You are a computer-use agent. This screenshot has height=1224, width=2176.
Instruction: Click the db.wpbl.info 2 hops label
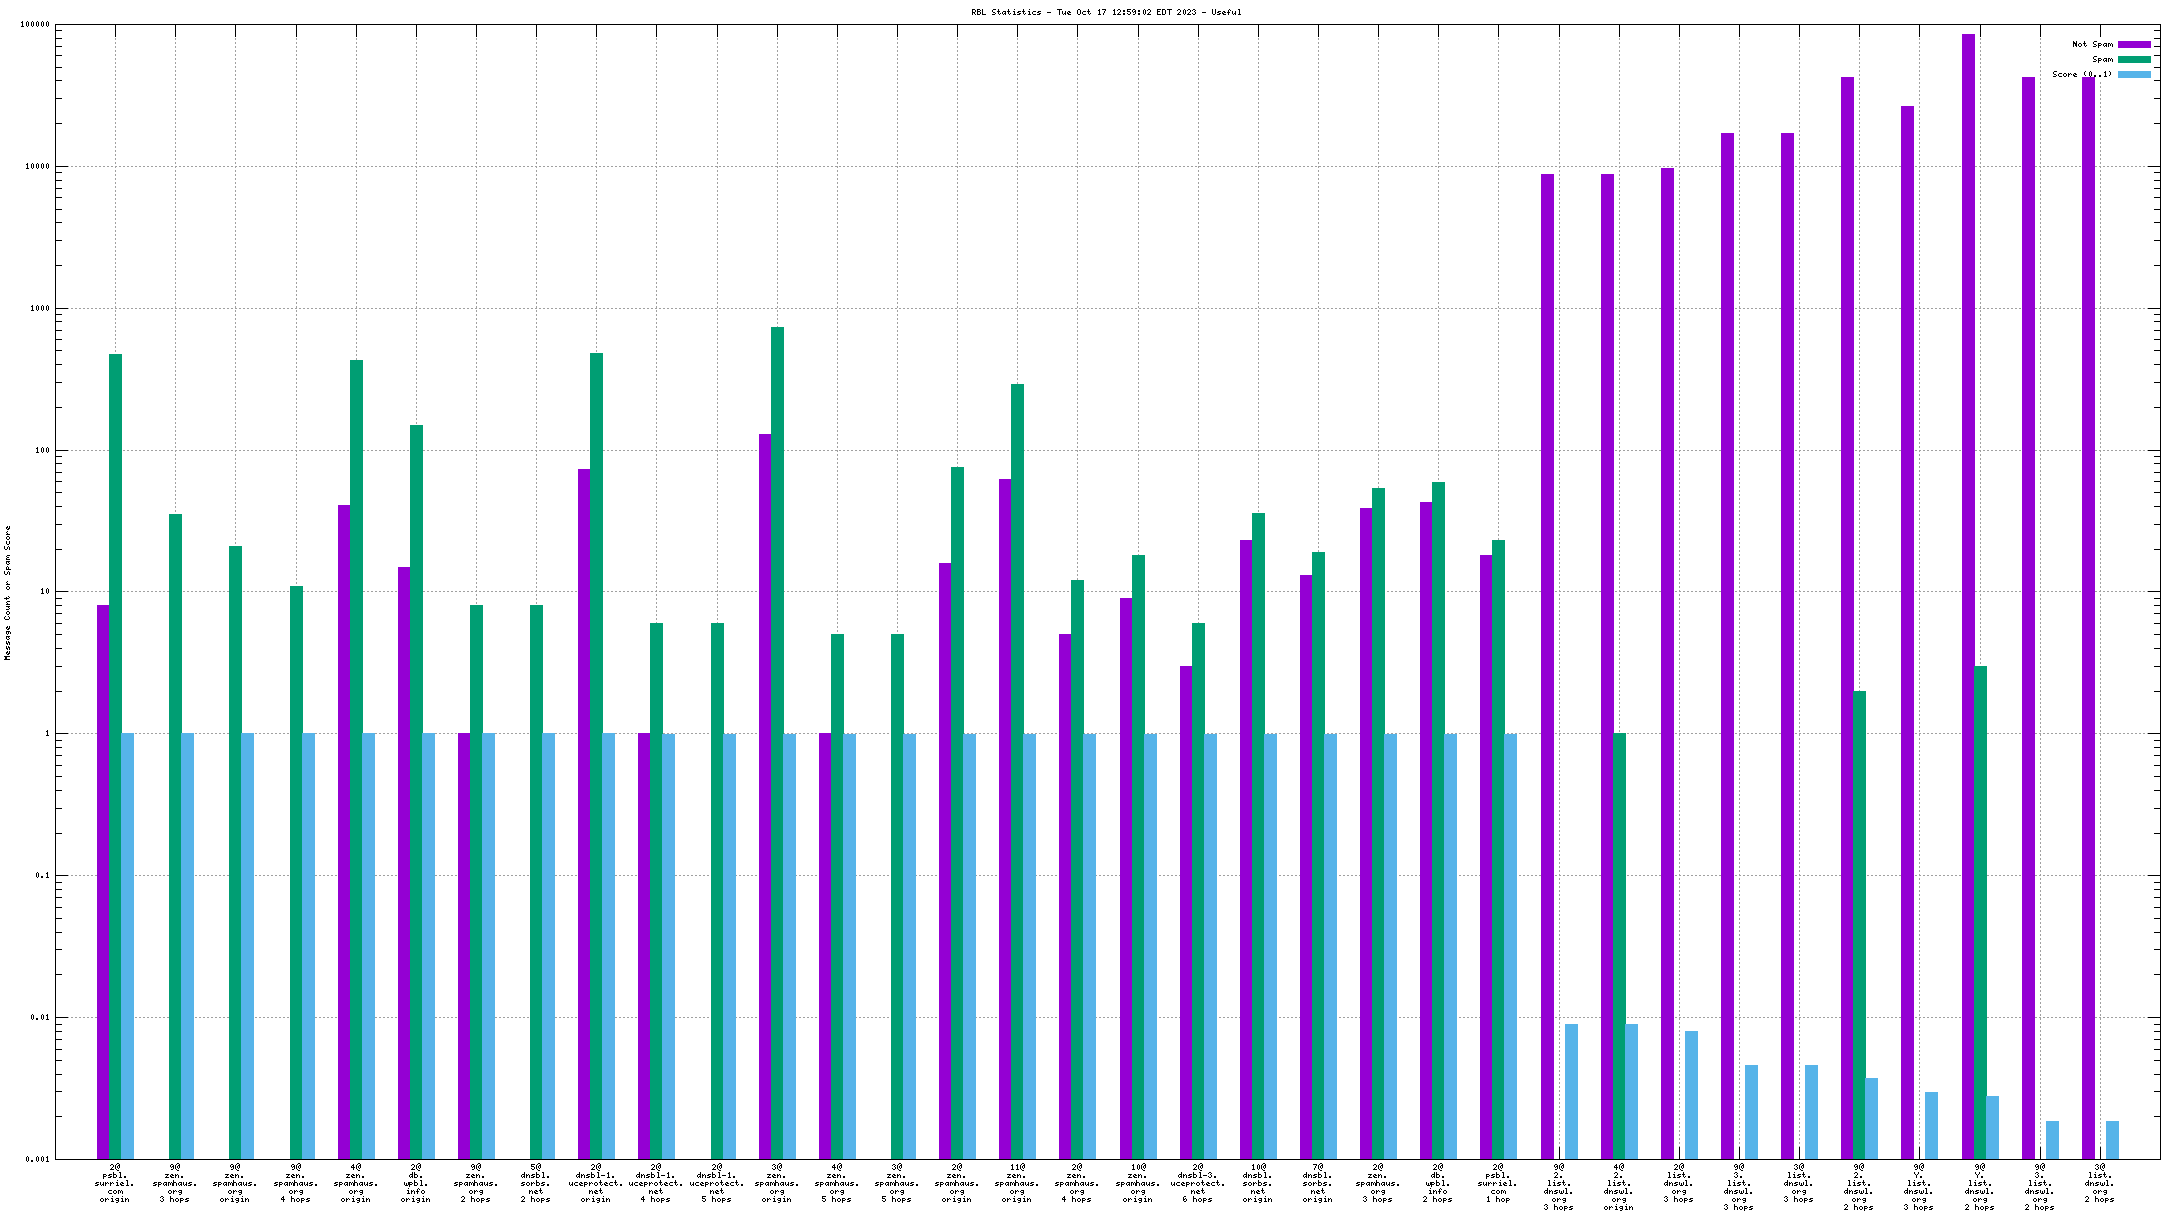(1438, 1183)
